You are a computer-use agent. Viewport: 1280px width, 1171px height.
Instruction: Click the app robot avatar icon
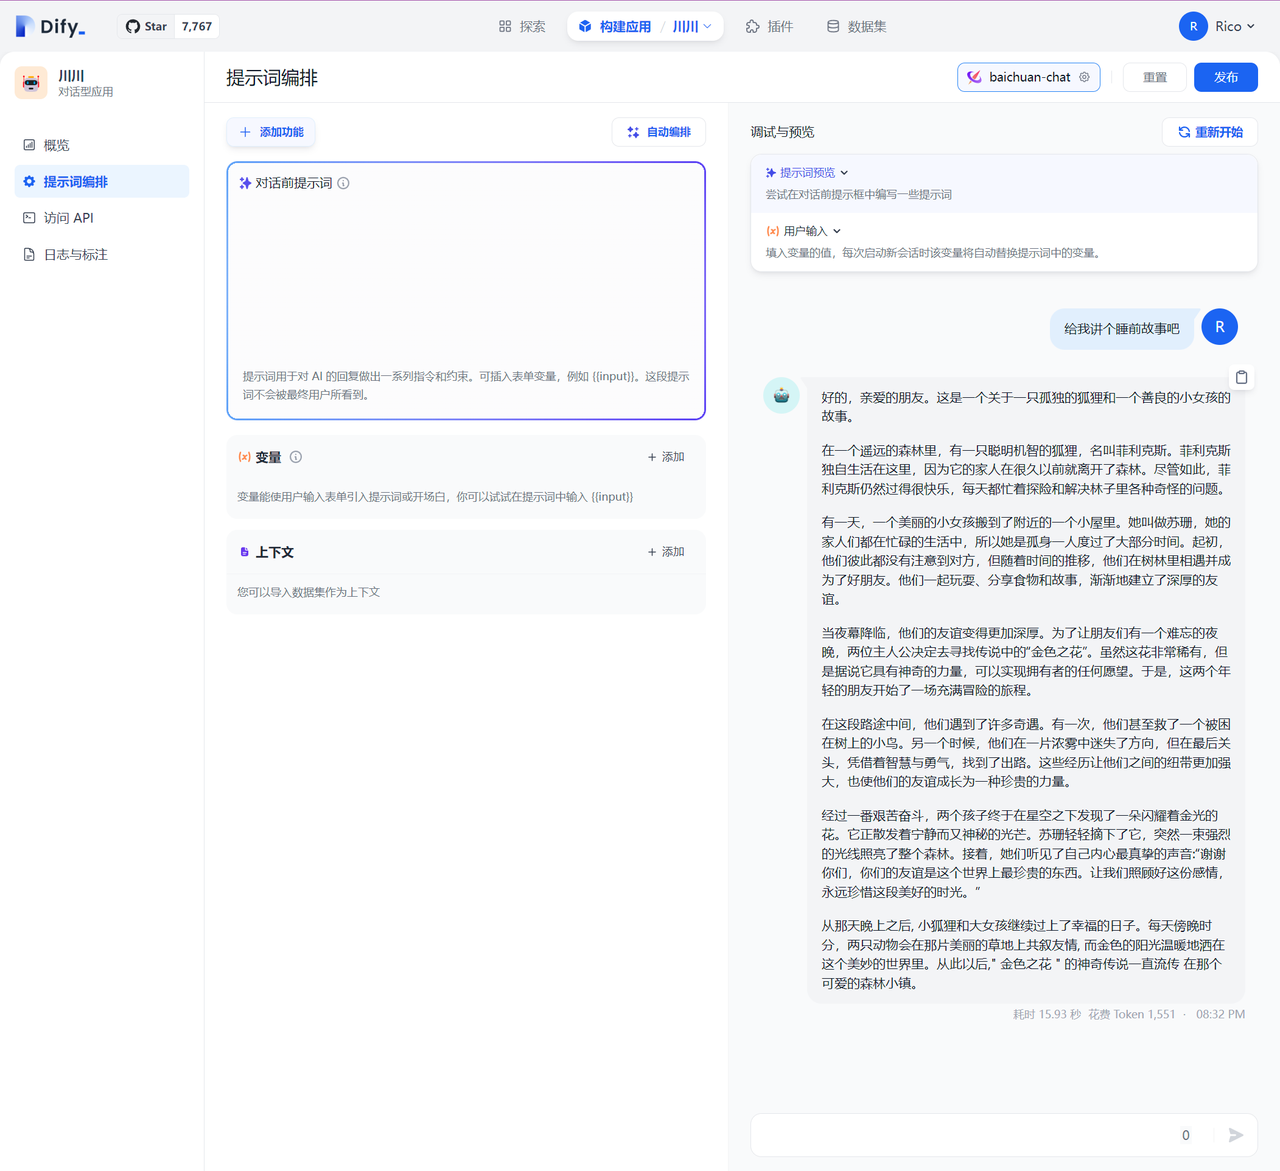[x=31, y=83]
